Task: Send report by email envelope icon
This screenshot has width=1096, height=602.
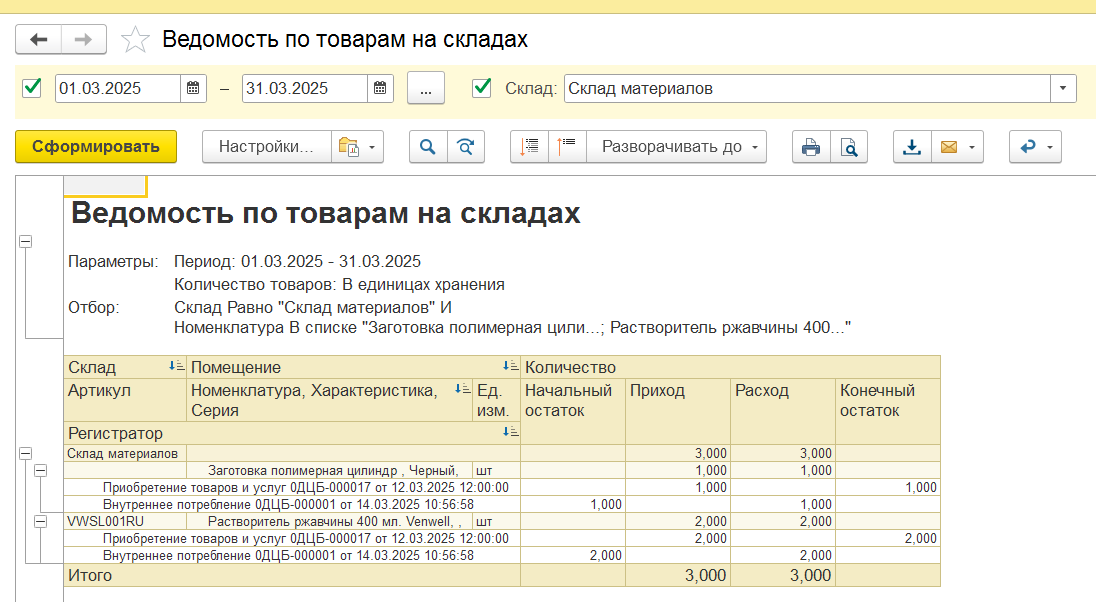Action: tap(949, 147)
